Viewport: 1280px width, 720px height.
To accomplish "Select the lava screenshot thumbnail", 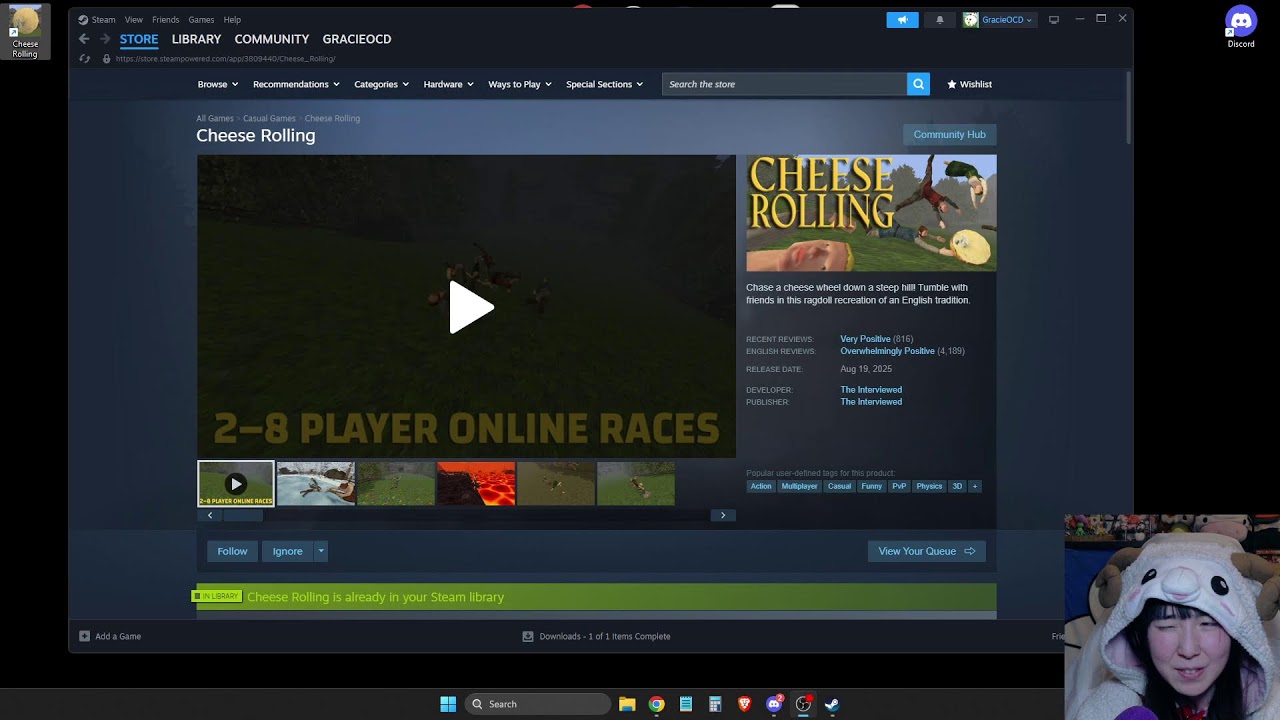I will [475, 483].
